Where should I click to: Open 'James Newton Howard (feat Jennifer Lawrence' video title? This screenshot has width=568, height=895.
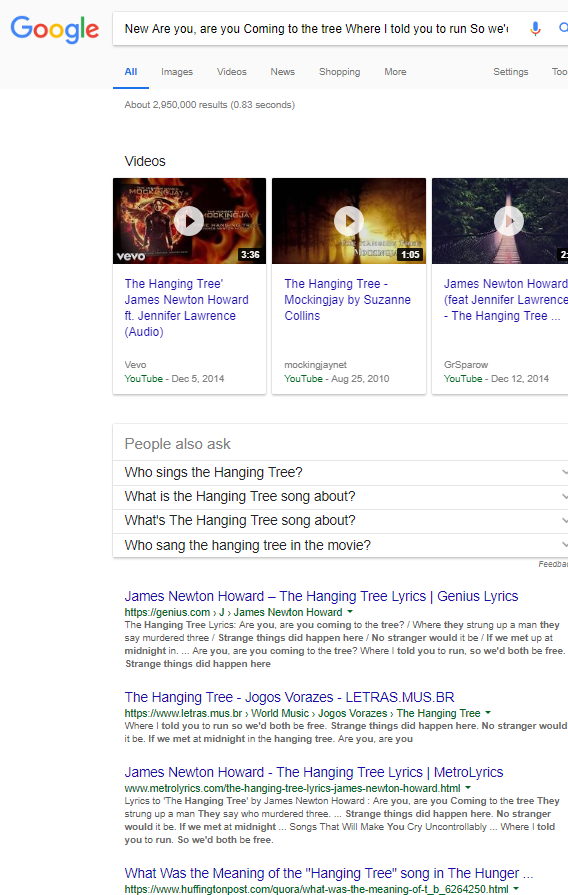506,300
